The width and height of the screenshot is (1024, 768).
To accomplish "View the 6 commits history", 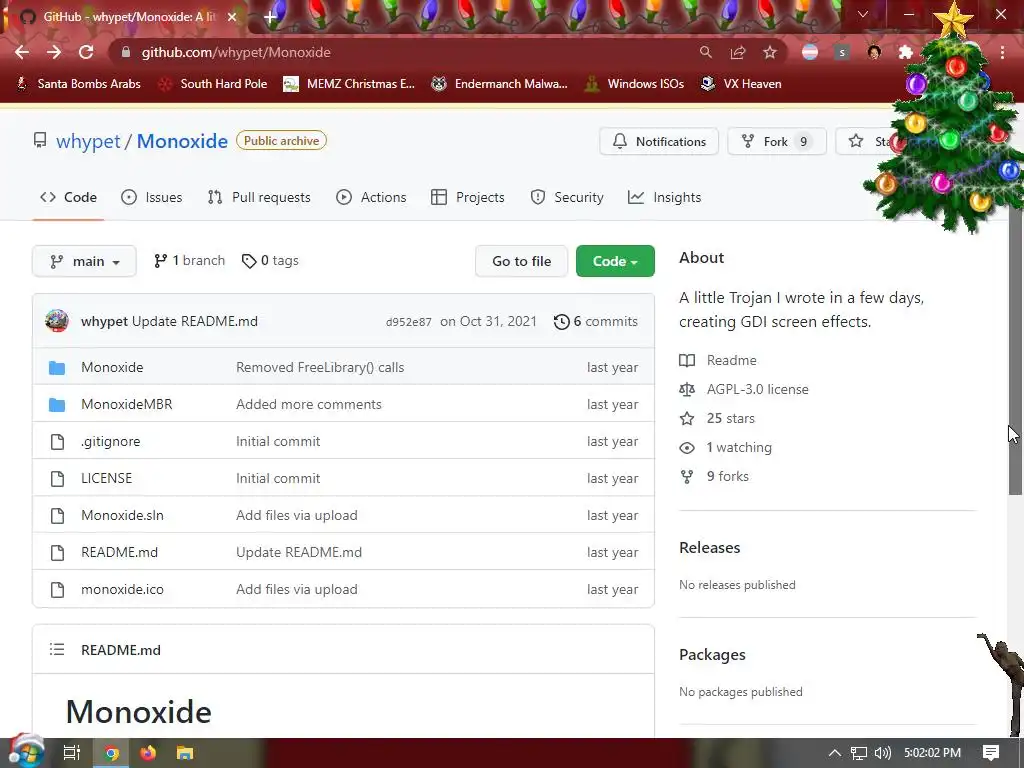I will tap(596, 321).
